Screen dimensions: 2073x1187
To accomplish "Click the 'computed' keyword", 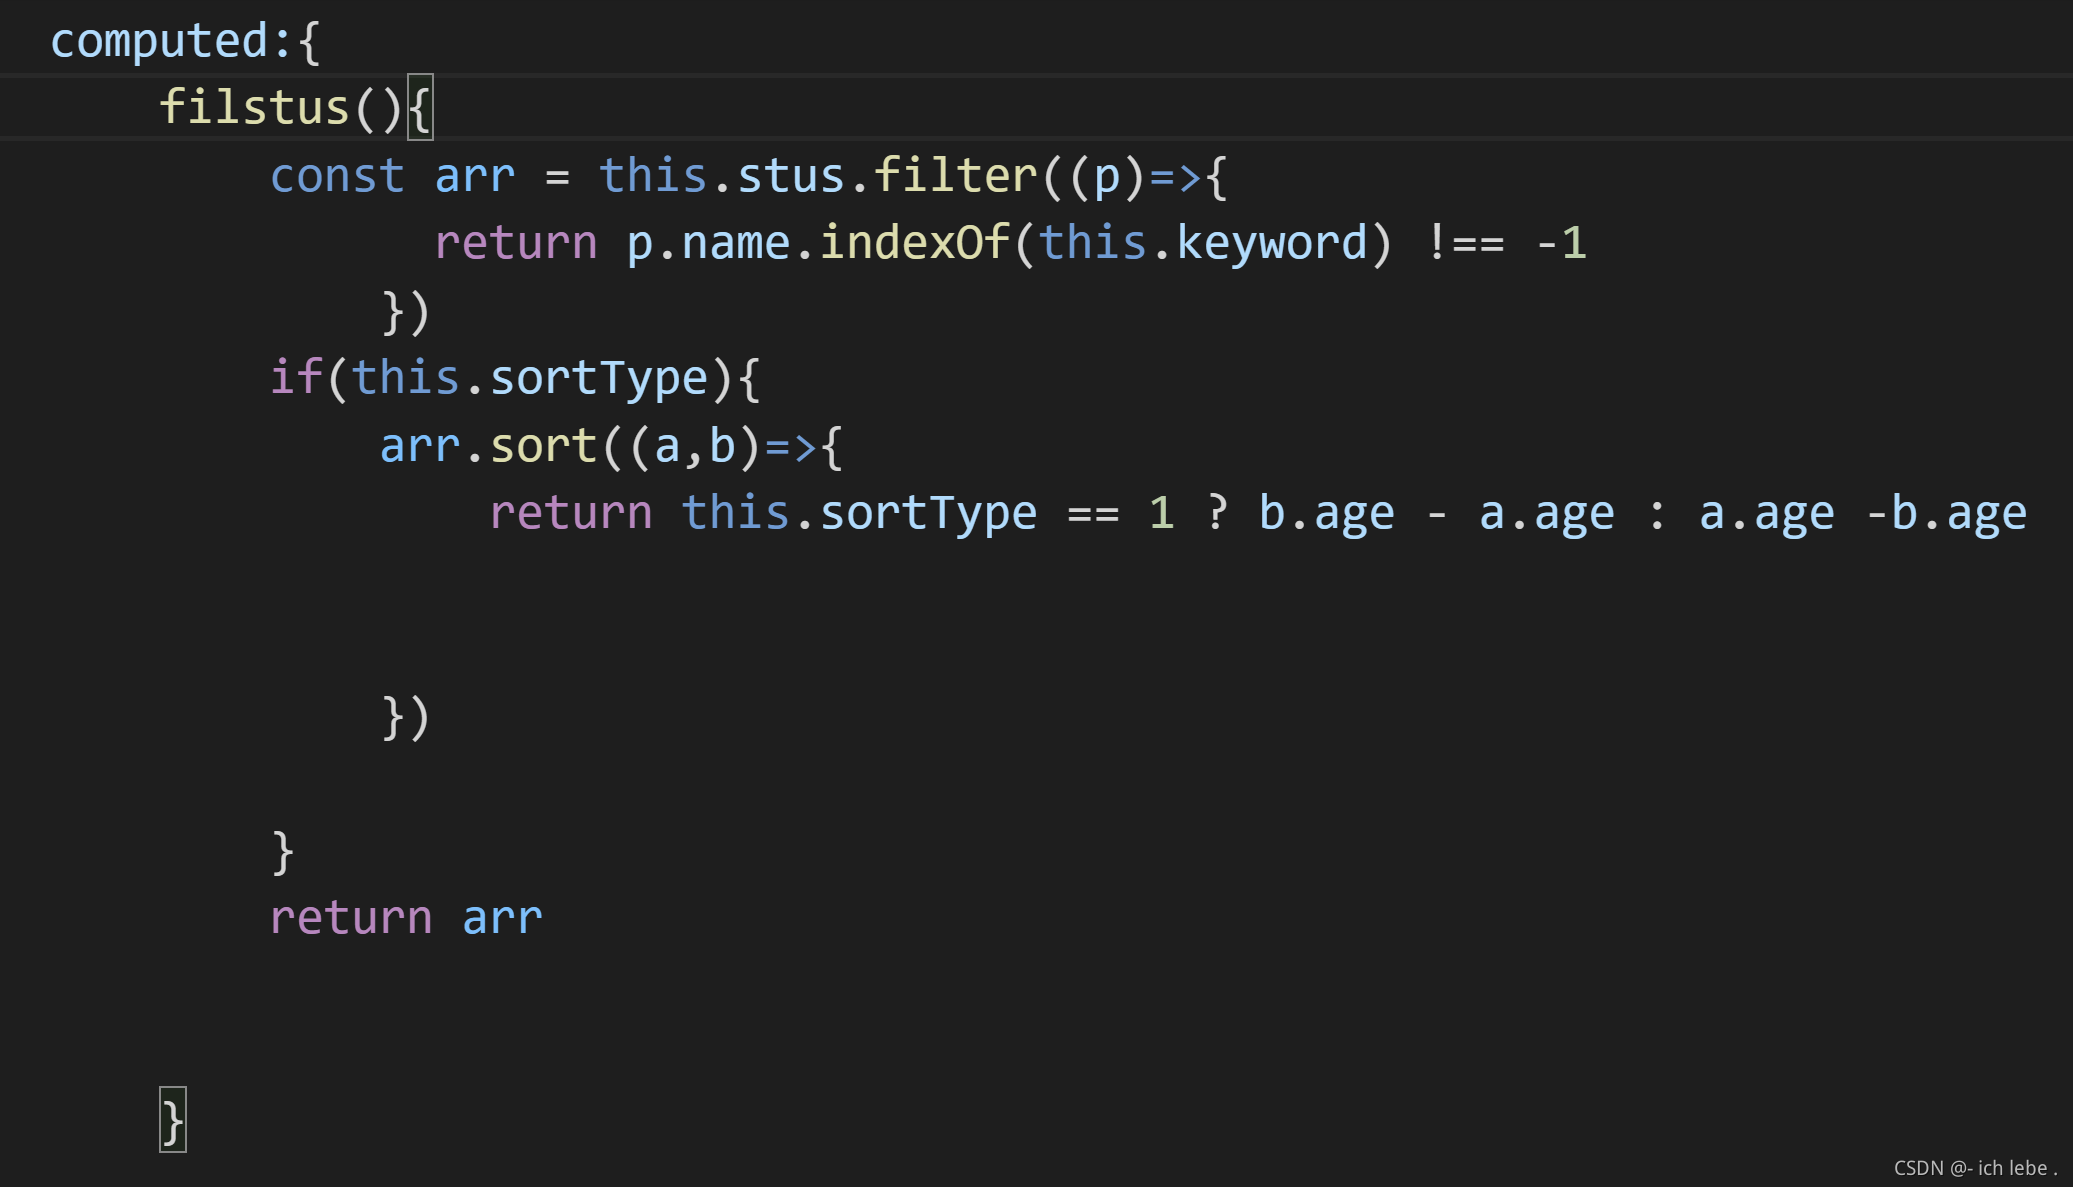I will (159, 42).
